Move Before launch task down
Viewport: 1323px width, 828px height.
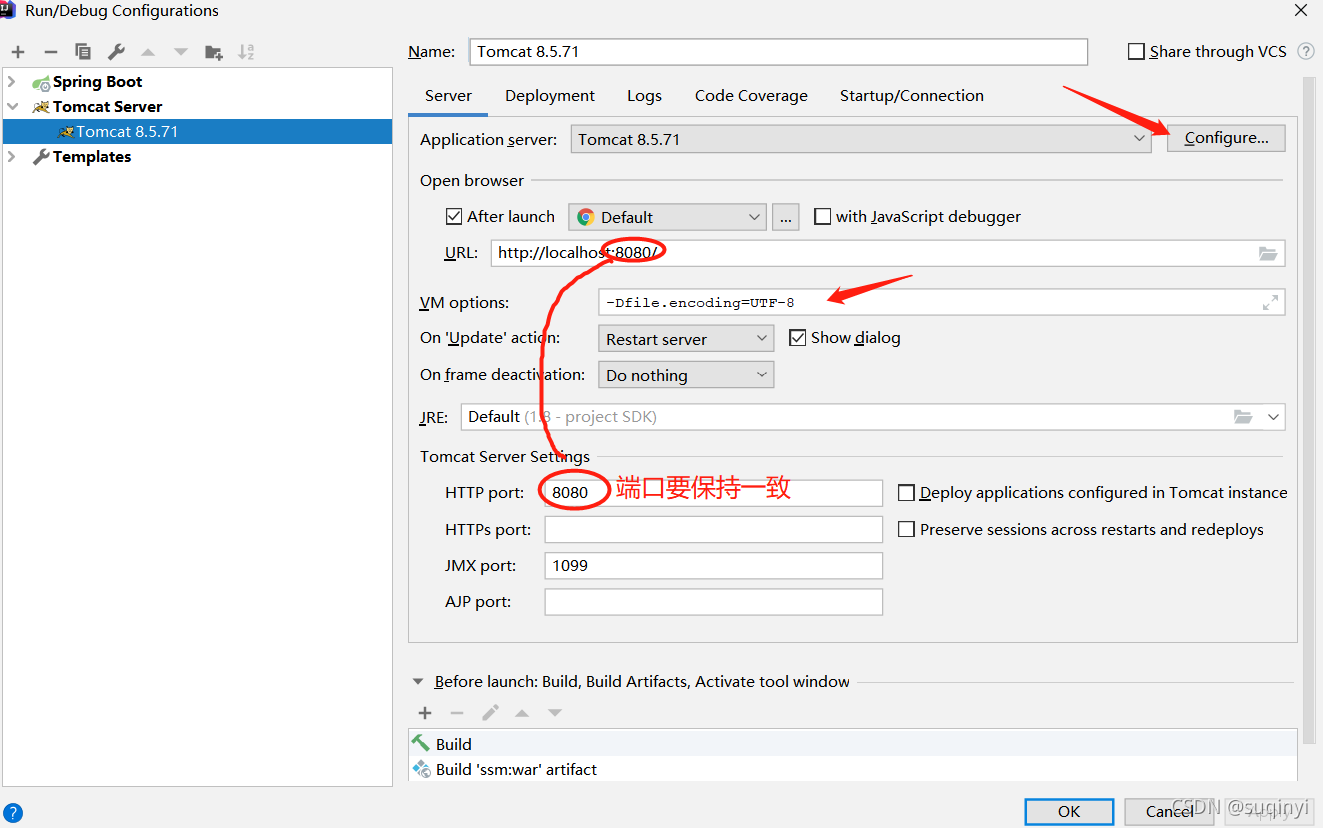pos(555,713)
